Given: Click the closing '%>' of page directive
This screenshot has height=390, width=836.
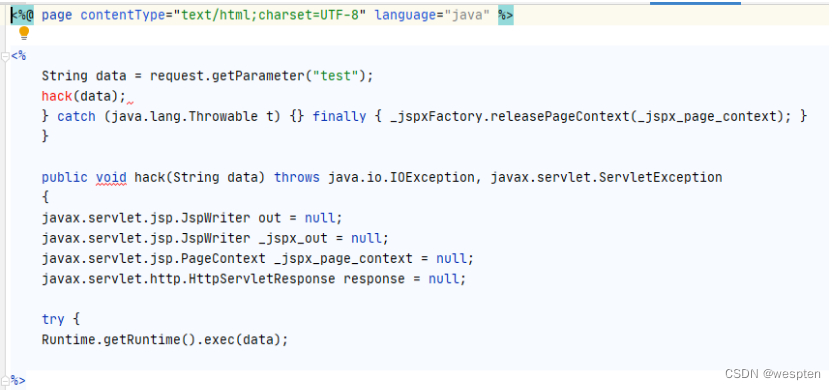Looking at the screenshot, I should (x=505, y=15).
